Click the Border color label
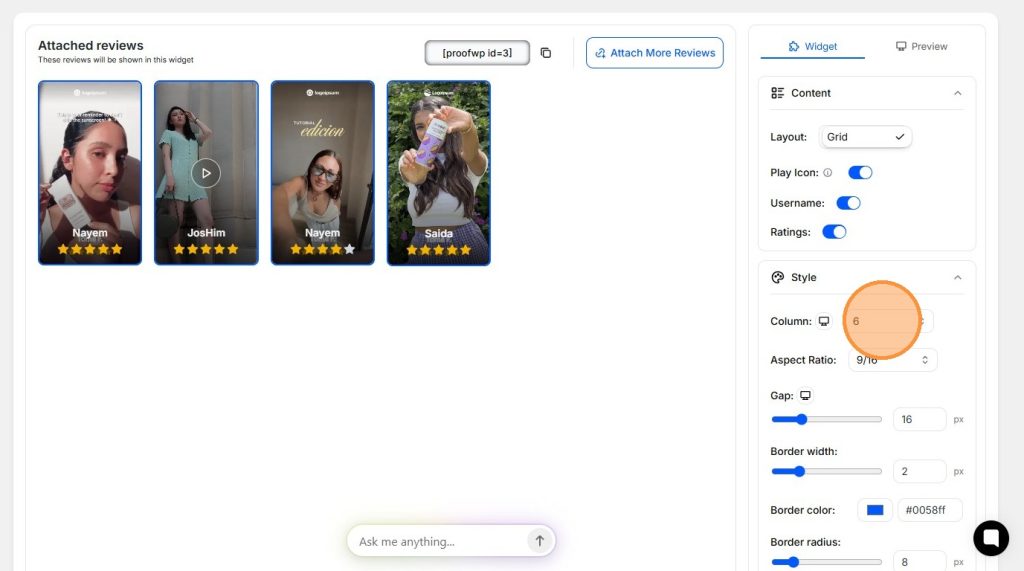 tap(803, 510)
